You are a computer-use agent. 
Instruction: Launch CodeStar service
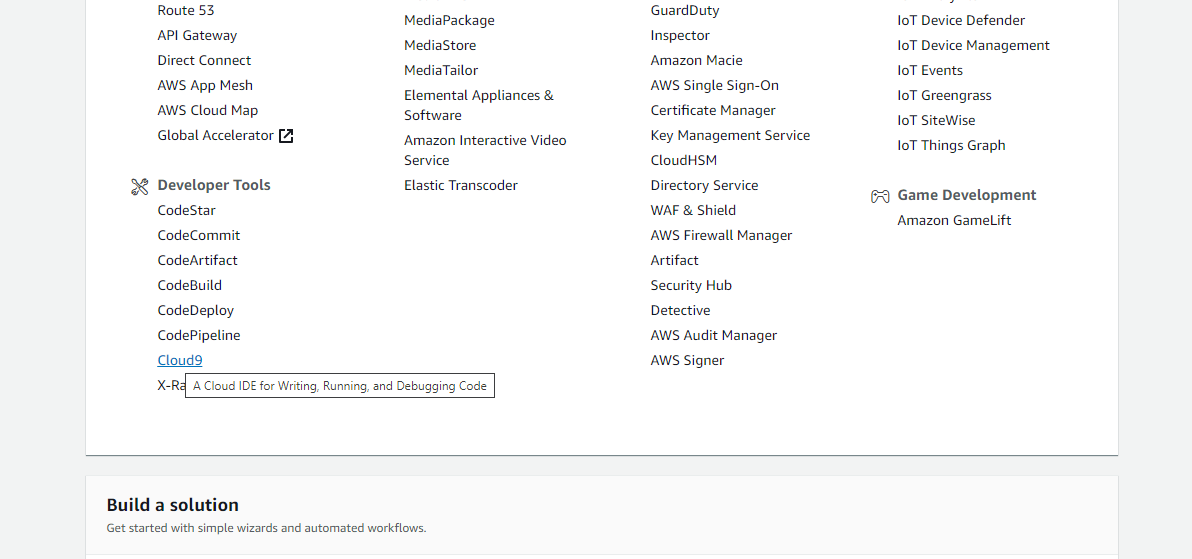(x=186, y=211)
